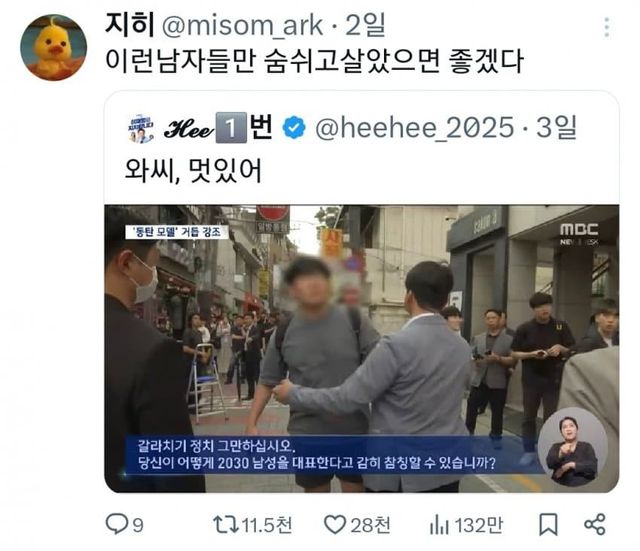Click the 132만 view count
The width and height of the screenshot is (640, 551).
tap(479, 525)
